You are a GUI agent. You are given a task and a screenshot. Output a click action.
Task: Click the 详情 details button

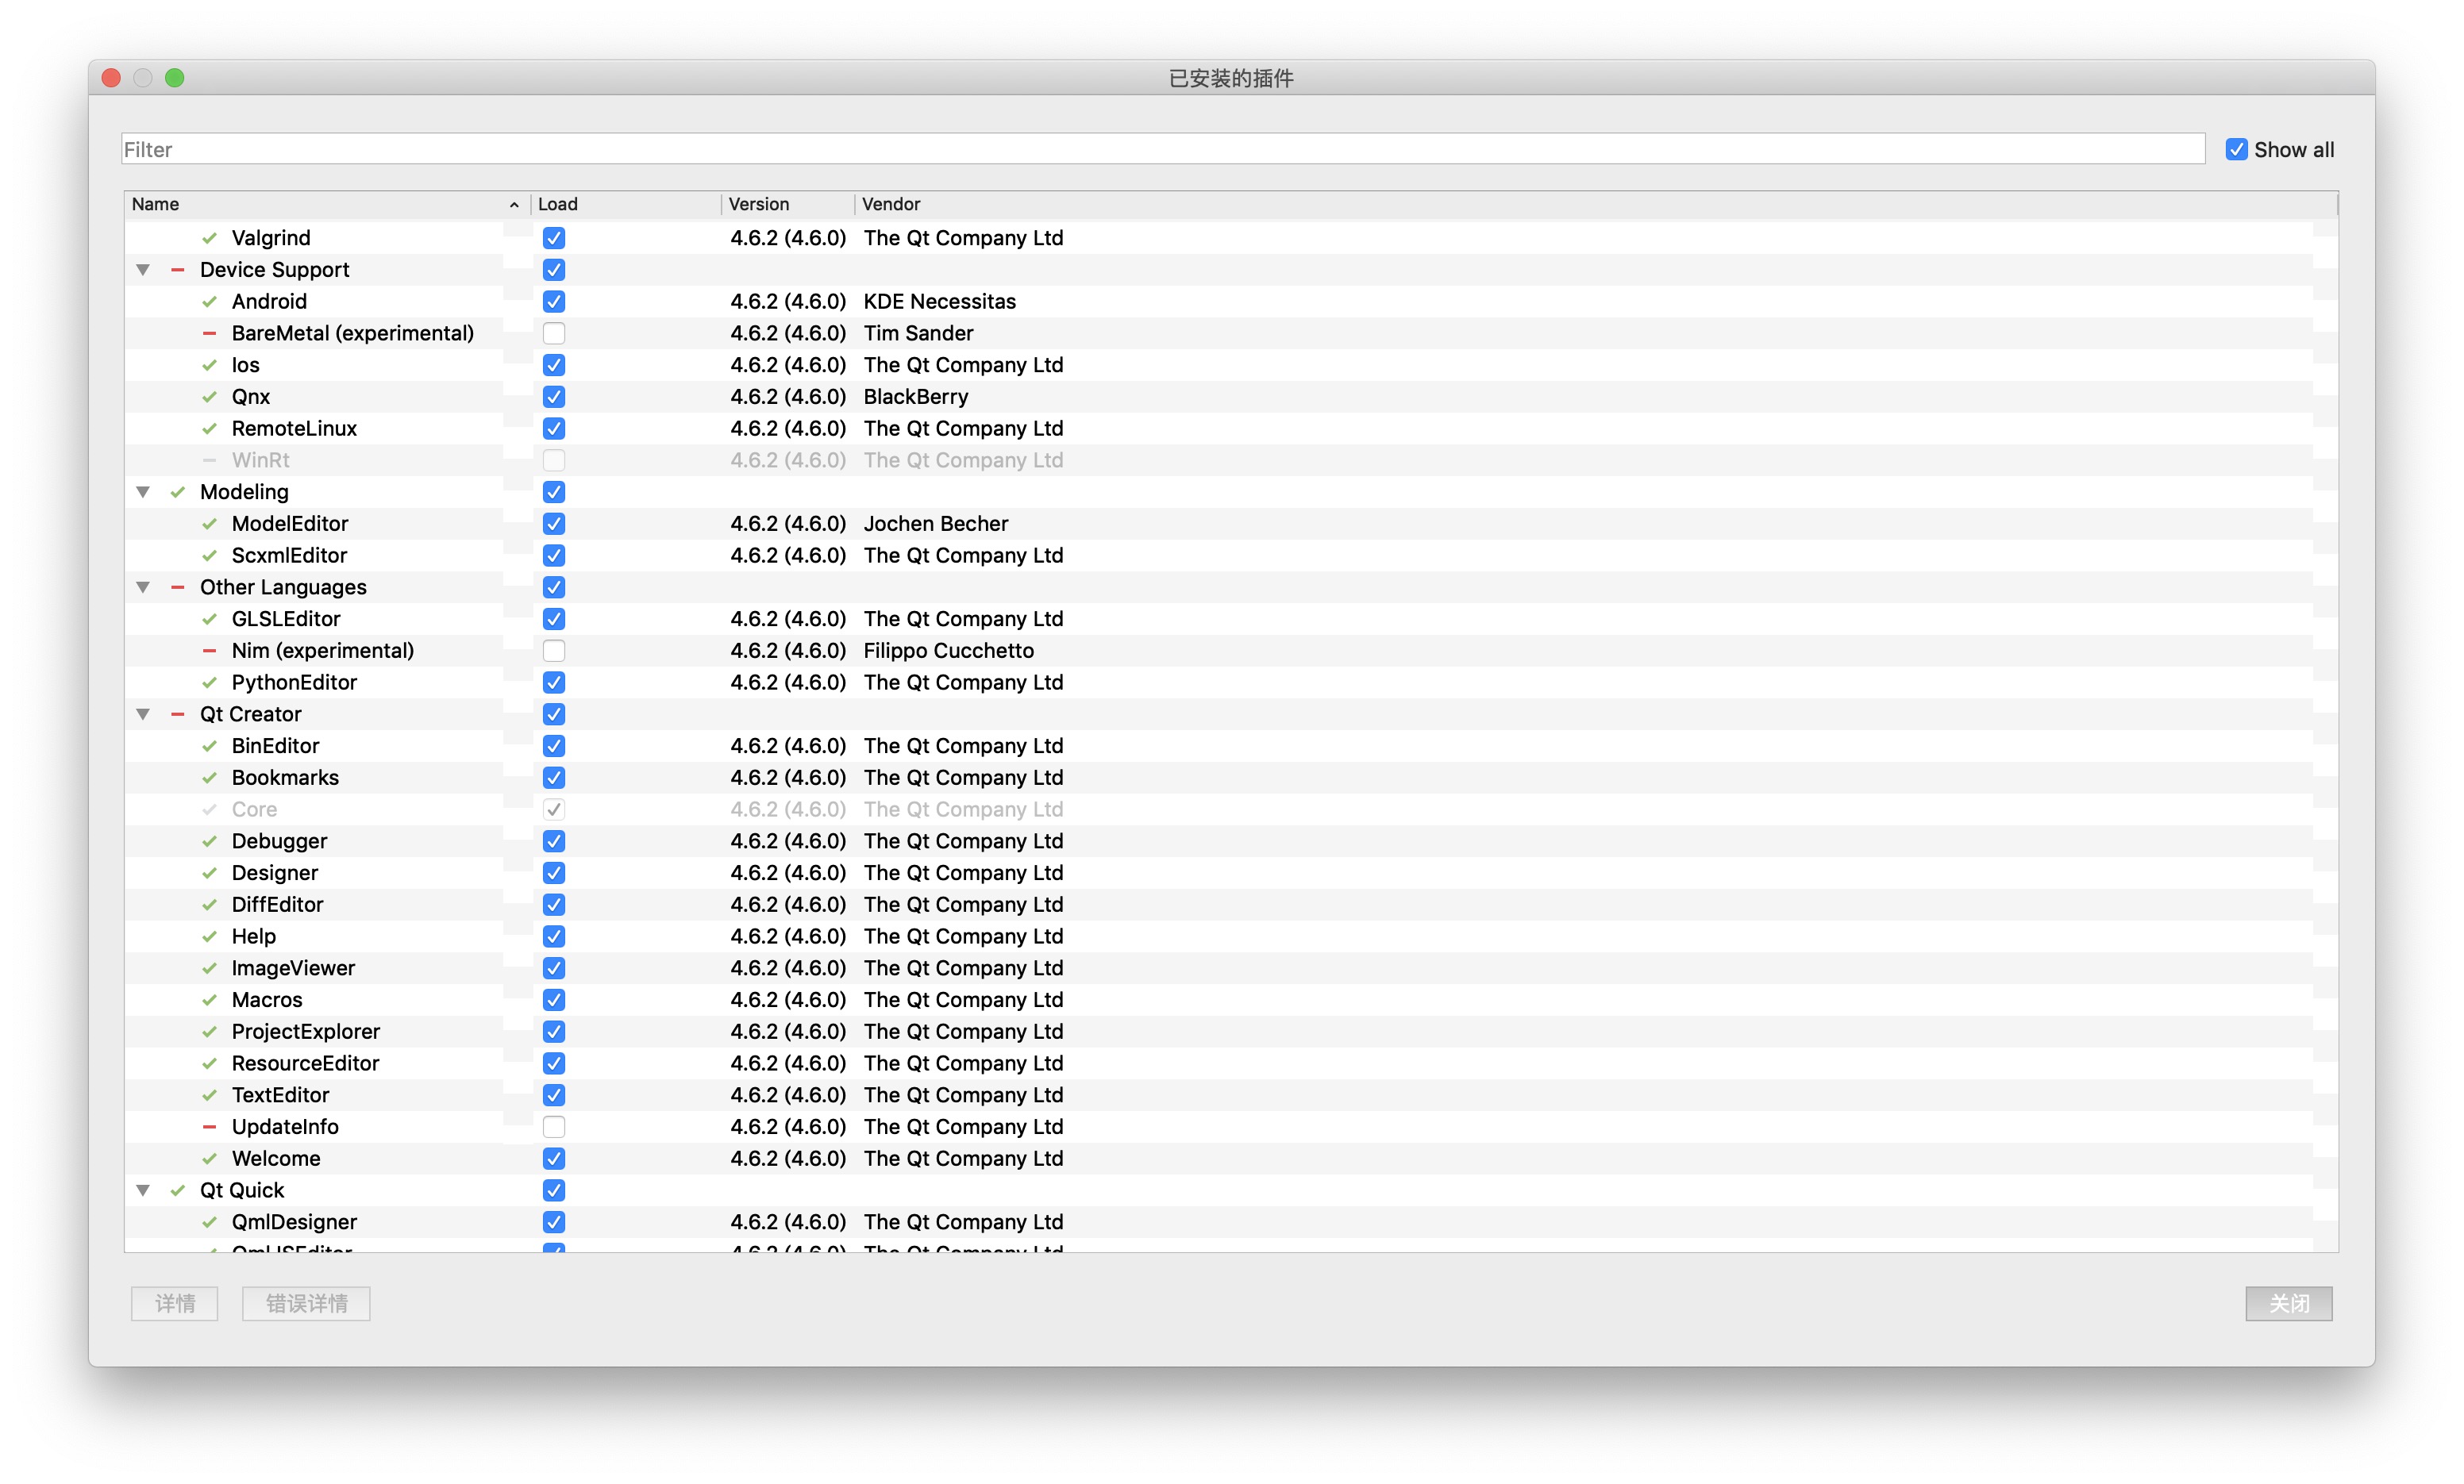(x=175, y=1304)
